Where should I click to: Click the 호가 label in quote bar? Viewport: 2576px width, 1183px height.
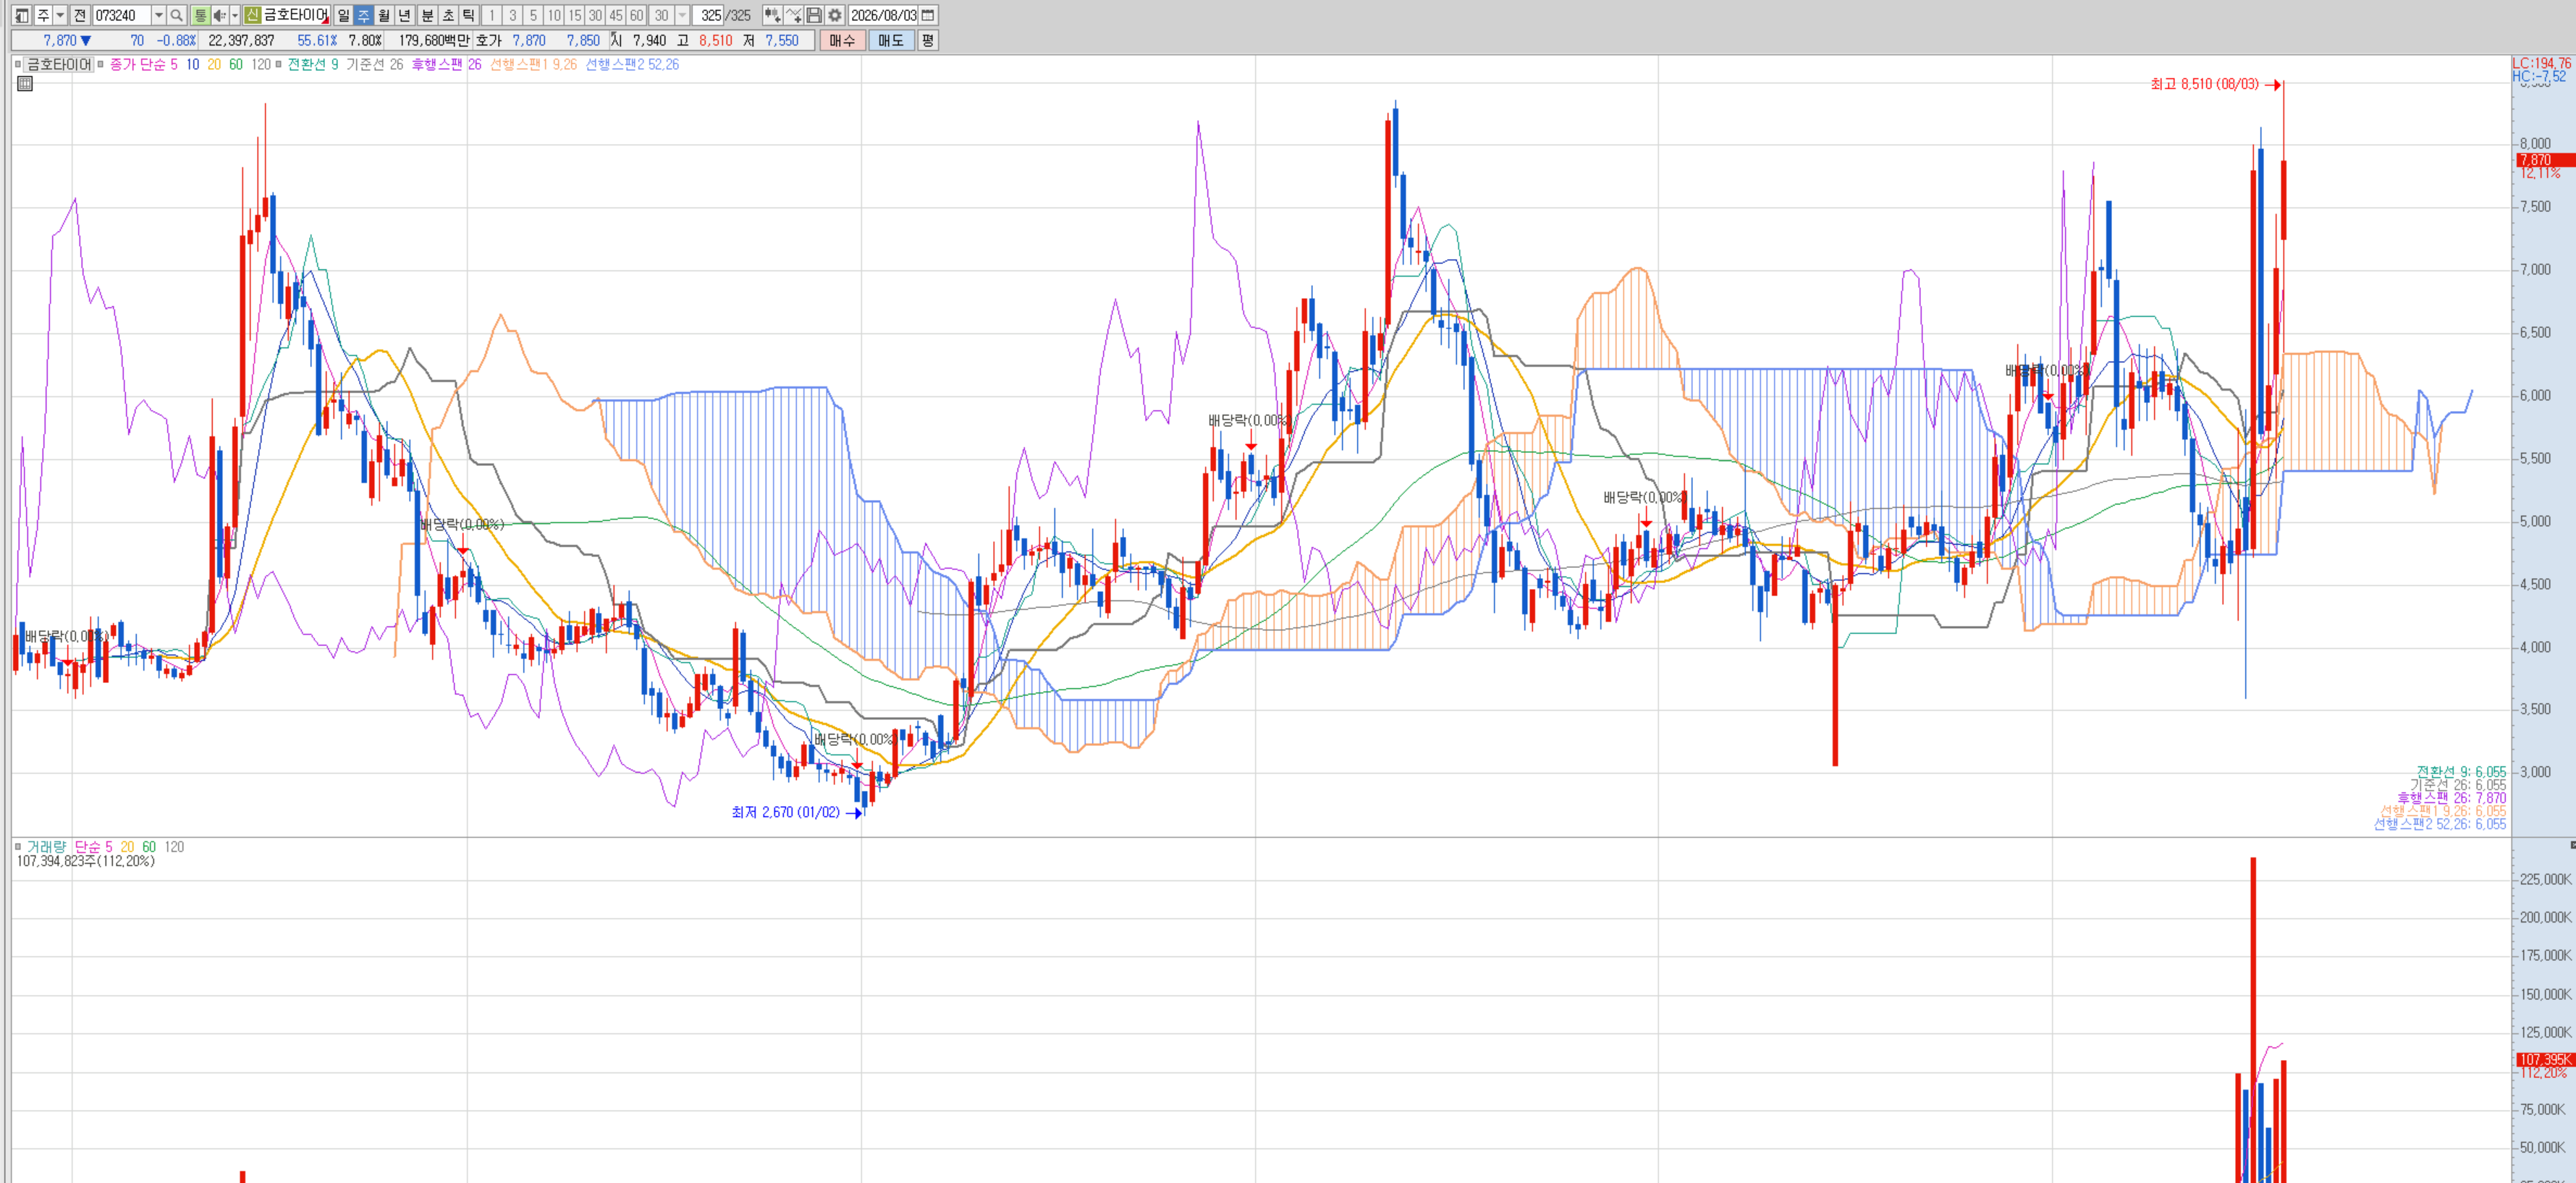point(489,41)
